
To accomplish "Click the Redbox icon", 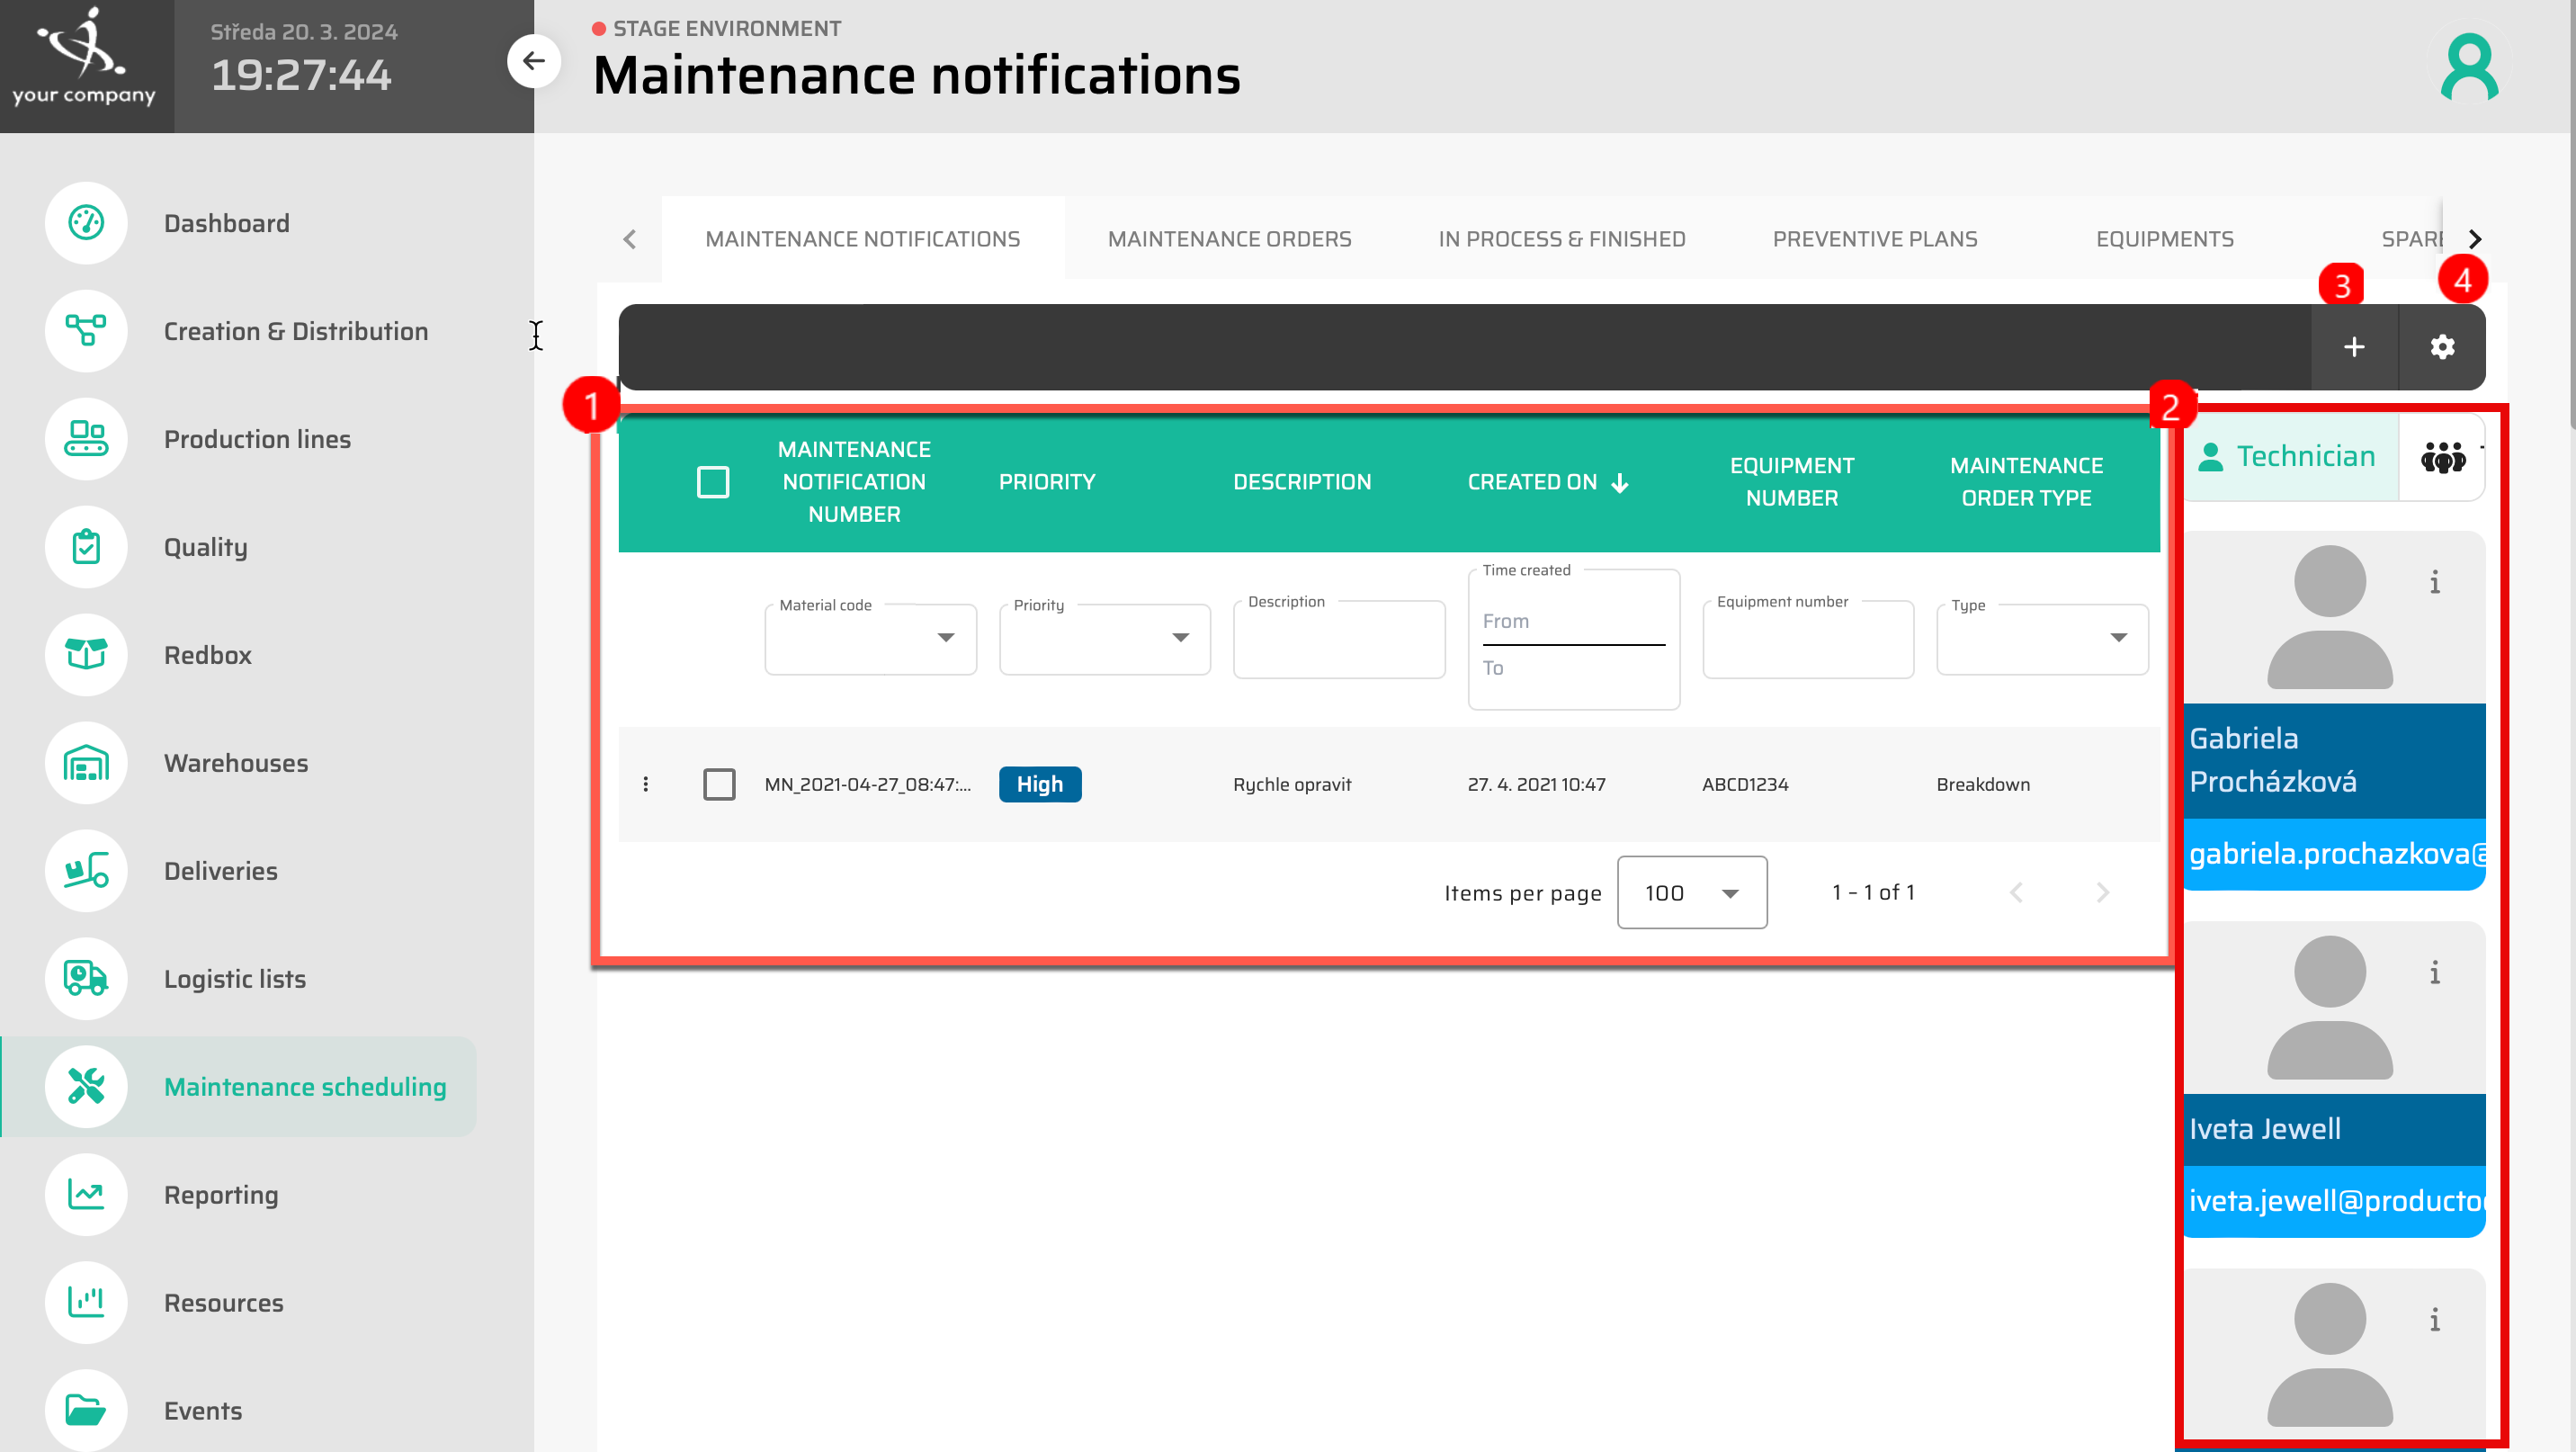I will 86,655.
